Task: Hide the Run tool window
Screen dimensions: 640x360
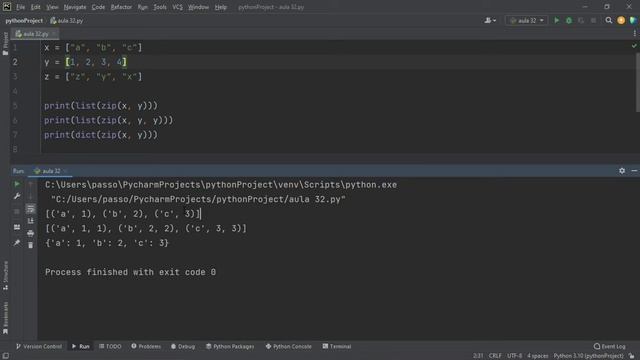Action: click(634, 171)
